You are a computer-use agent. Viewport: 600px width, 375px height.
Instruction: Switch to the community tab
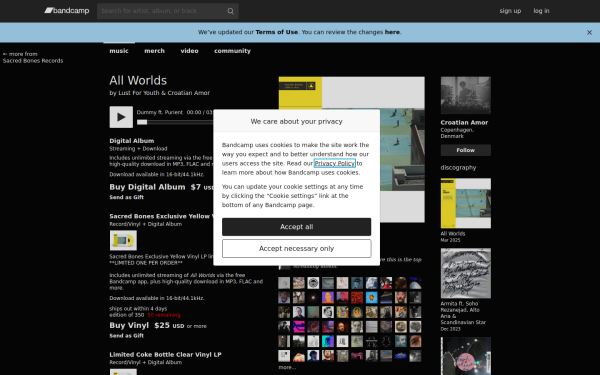pyautogui.click(x=232, y=51)
